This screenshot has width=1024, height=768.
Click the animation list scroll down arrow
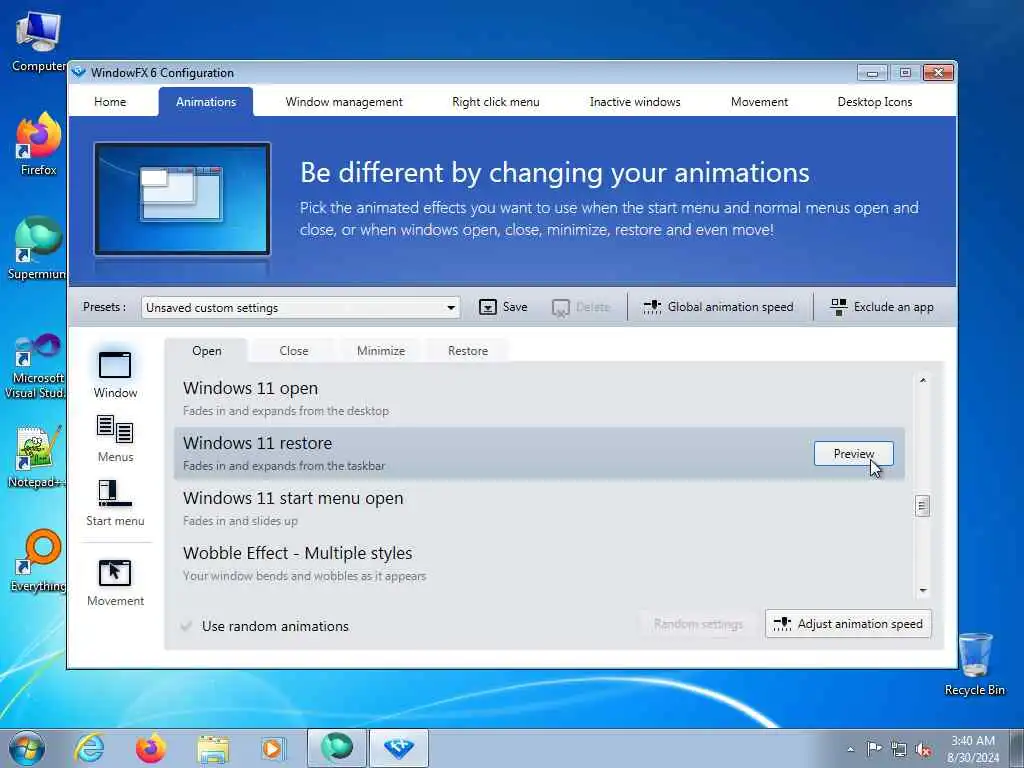tap(923, 590)
